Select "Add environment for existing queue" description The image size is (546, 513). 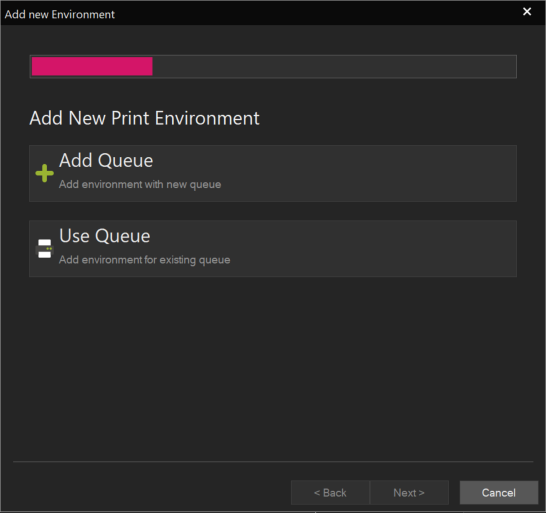pyautogui.click(x=145, y=260)
